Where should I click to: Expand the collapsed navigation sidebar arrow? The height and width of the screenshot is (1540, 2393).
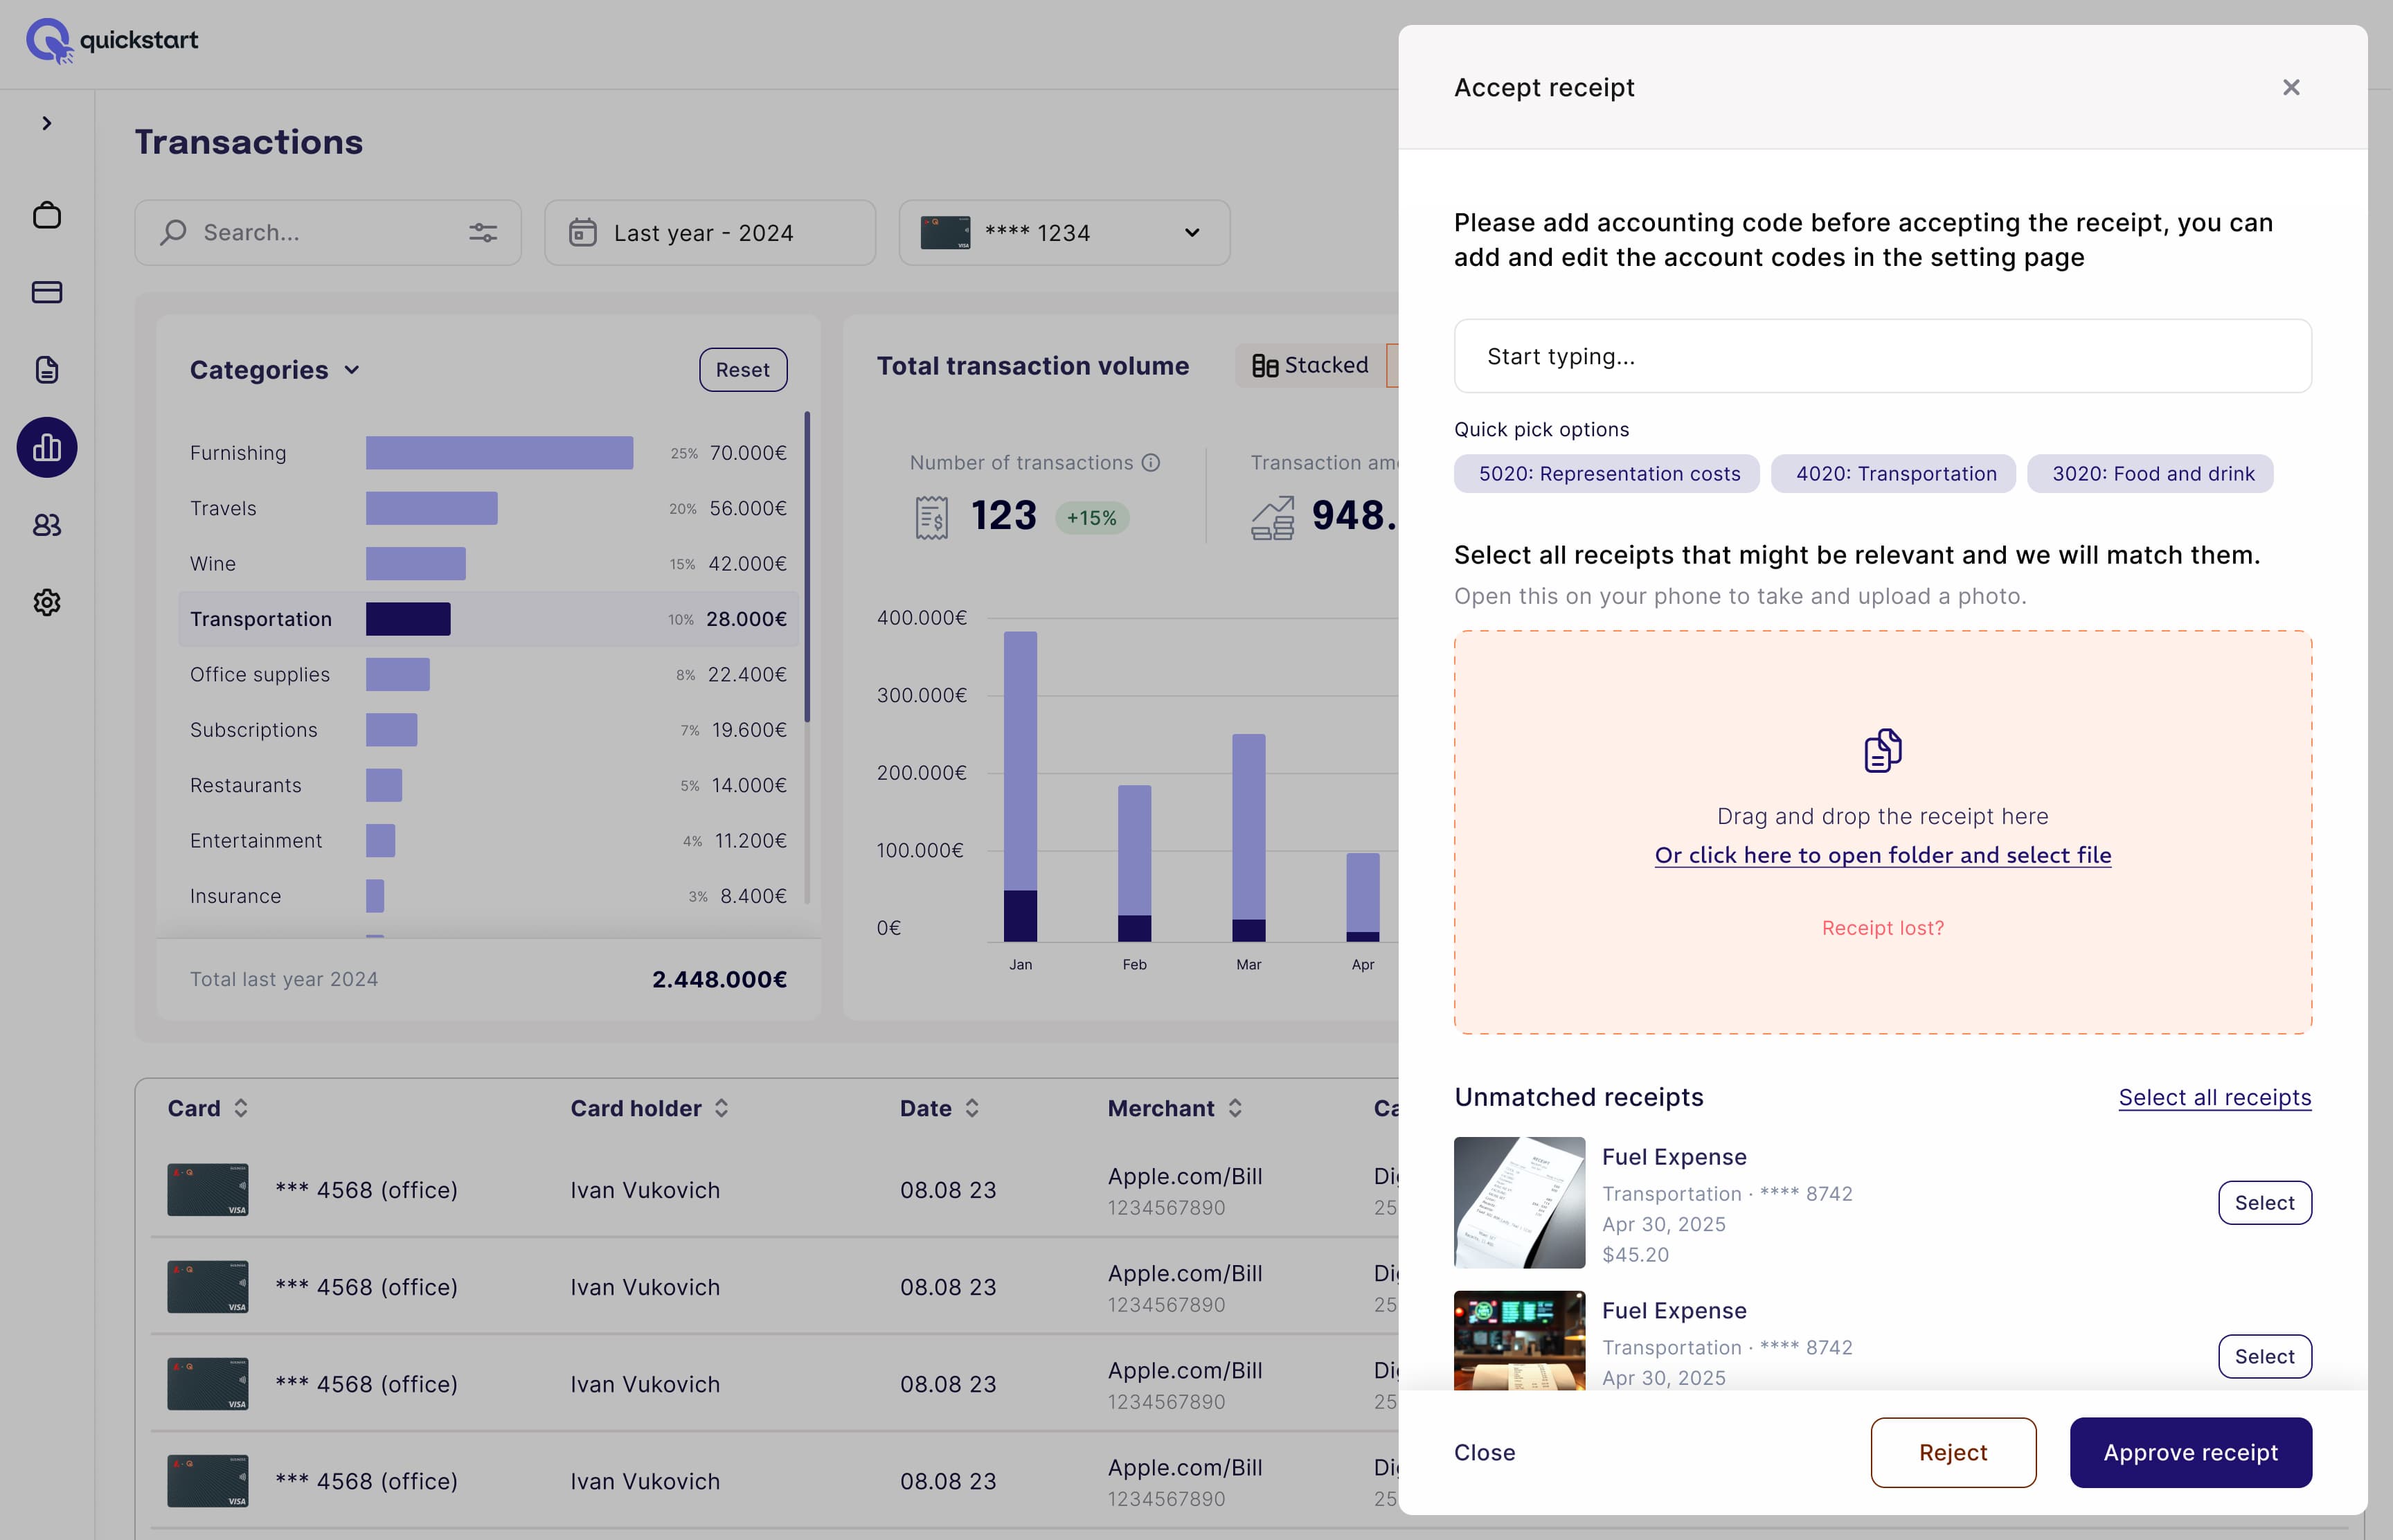tap(46, 122)
